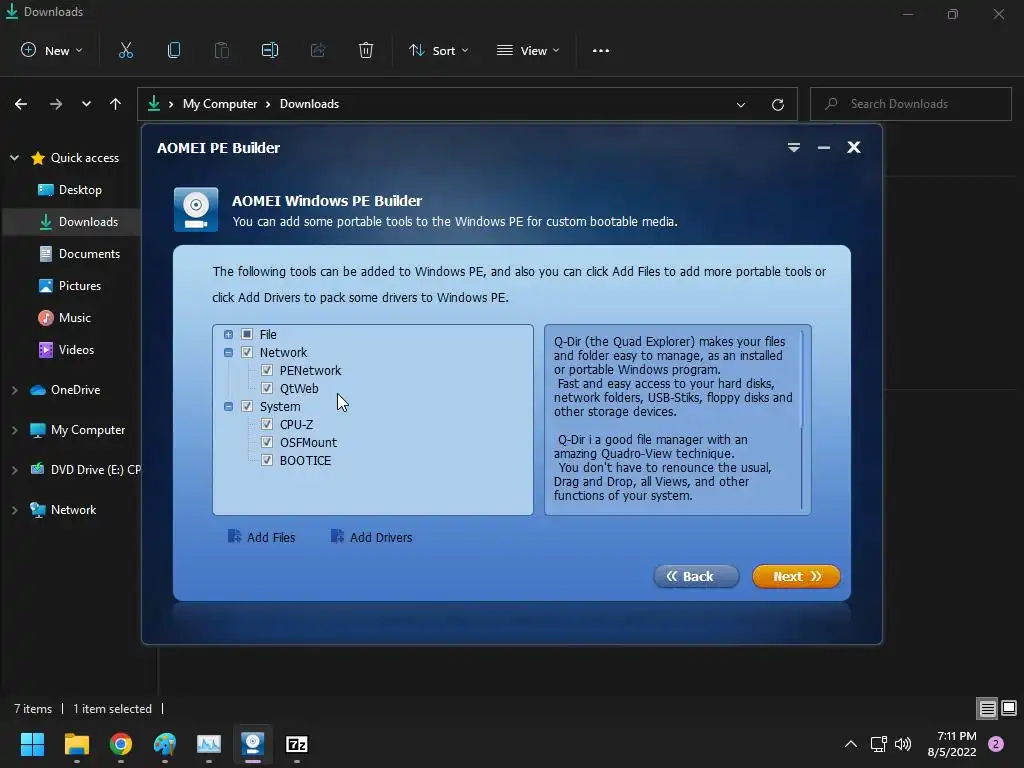The width and height of the screenshot is (1024, 768).
Task: Uncheck the PENetwork checkbox
Action: pos(266,370)
